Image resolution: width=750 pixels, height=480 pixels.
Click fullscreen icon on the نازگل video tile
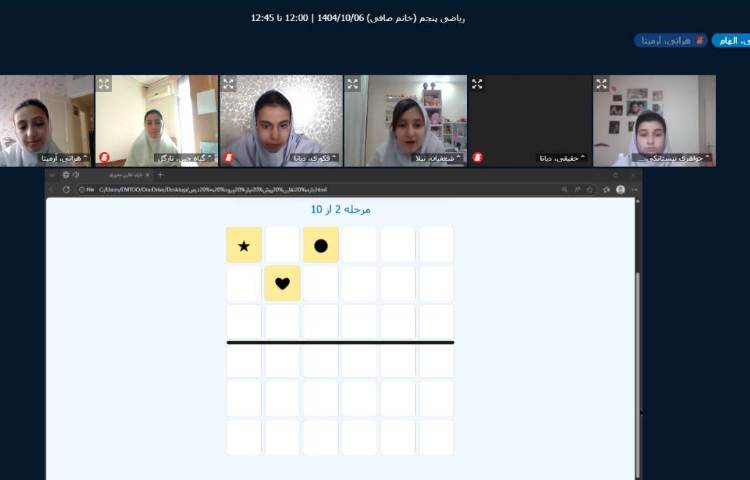click(104, 84)
